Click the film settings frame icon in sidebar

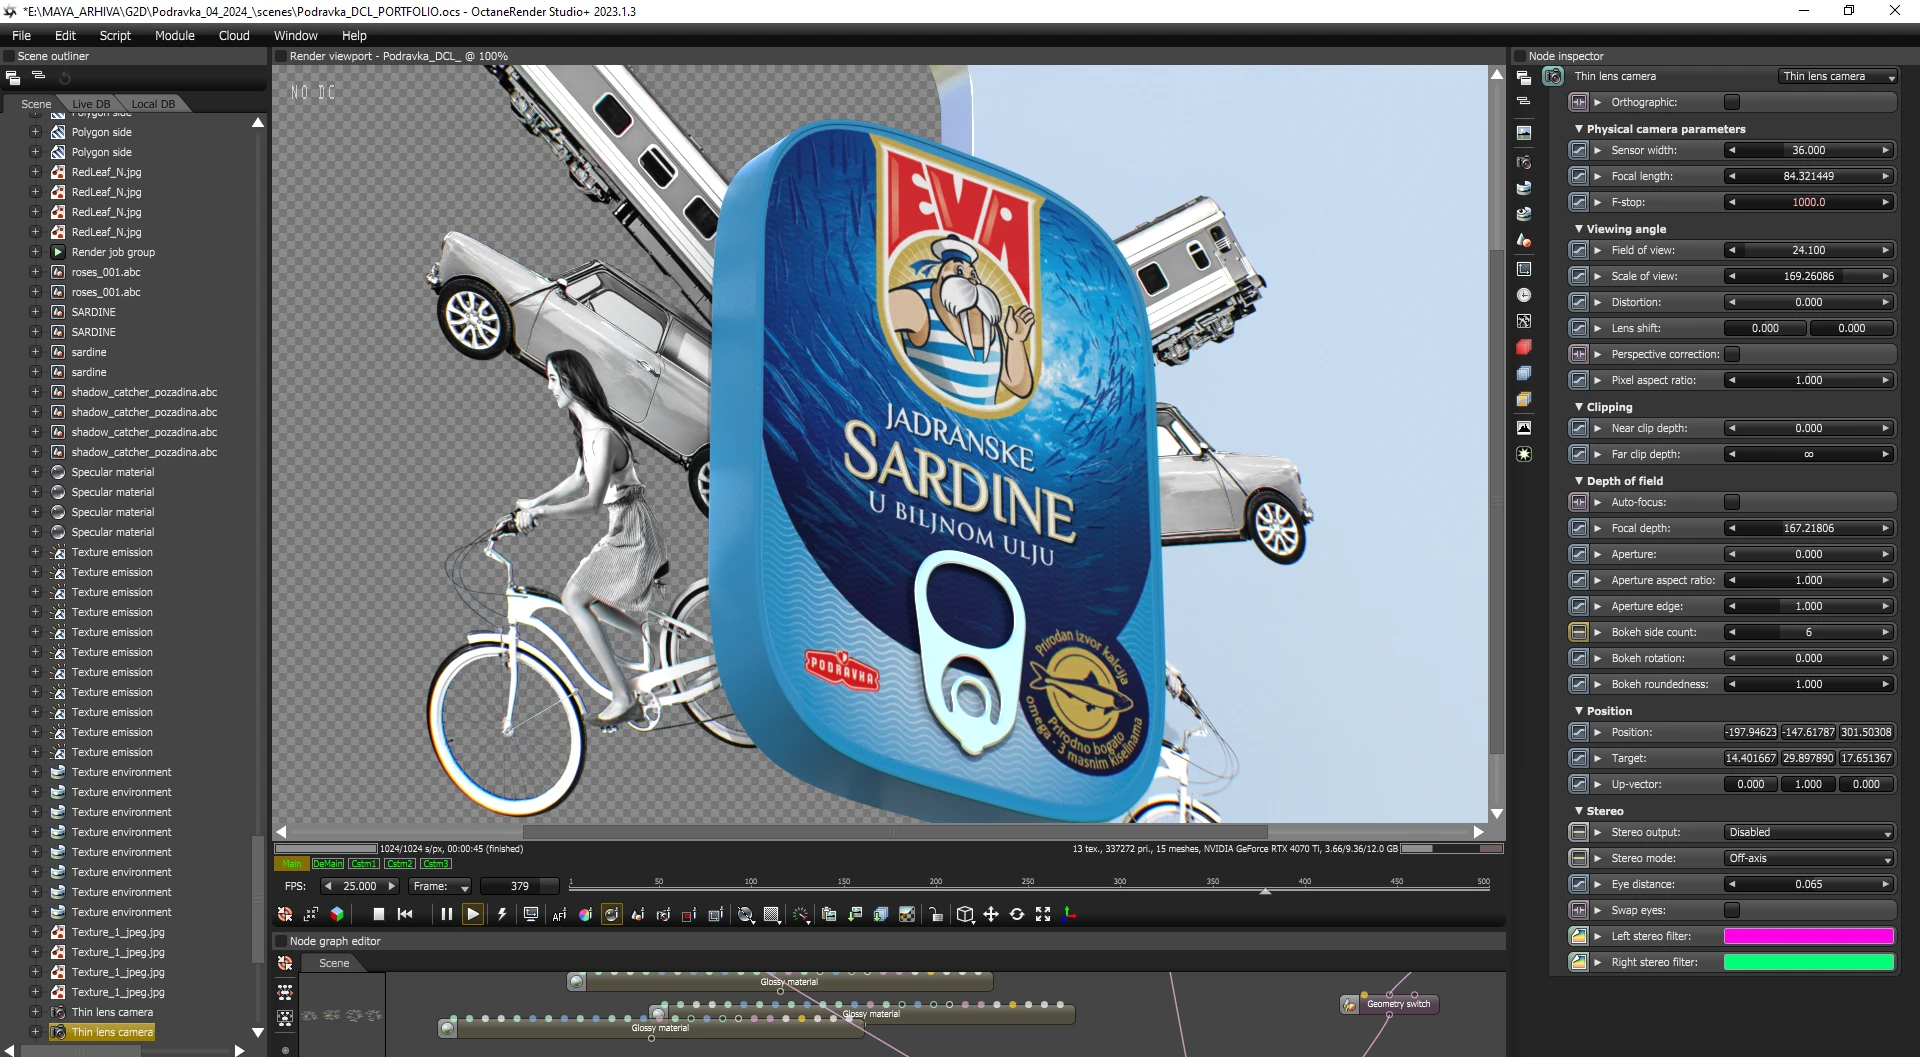point(1524,269)
